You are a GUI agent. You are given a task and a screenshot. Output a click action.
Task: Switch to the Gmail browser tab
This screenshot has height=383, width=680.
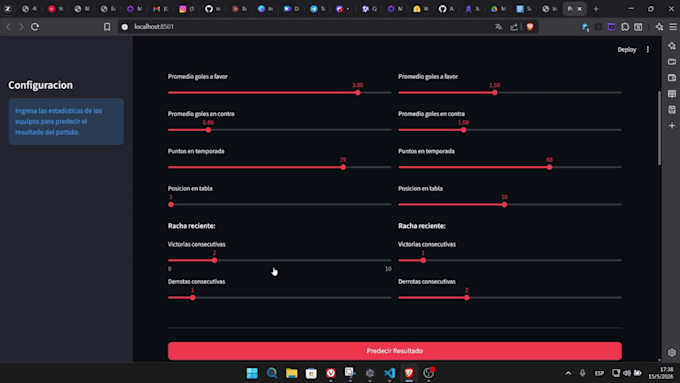click(x=160, y=9)
